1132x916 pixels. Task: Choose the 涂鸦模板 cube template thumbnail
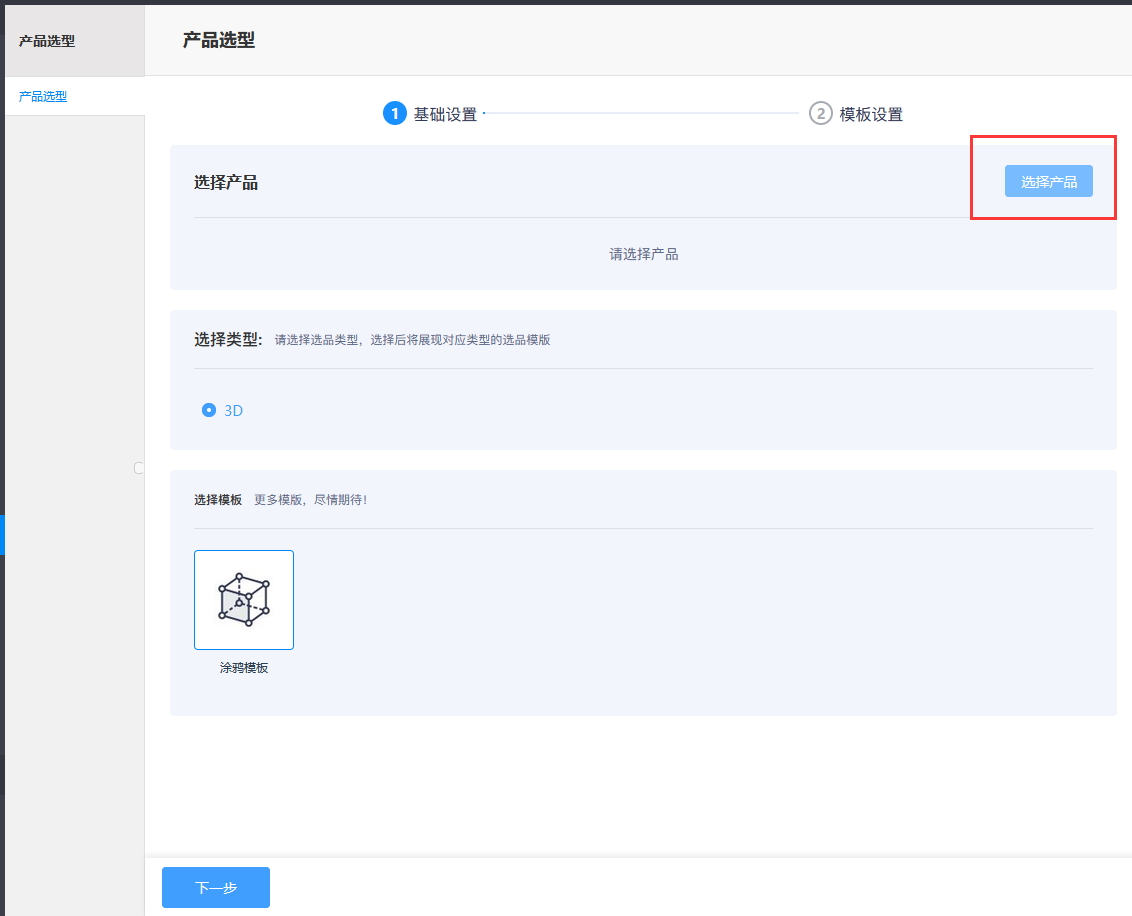[x=244, y=600]
